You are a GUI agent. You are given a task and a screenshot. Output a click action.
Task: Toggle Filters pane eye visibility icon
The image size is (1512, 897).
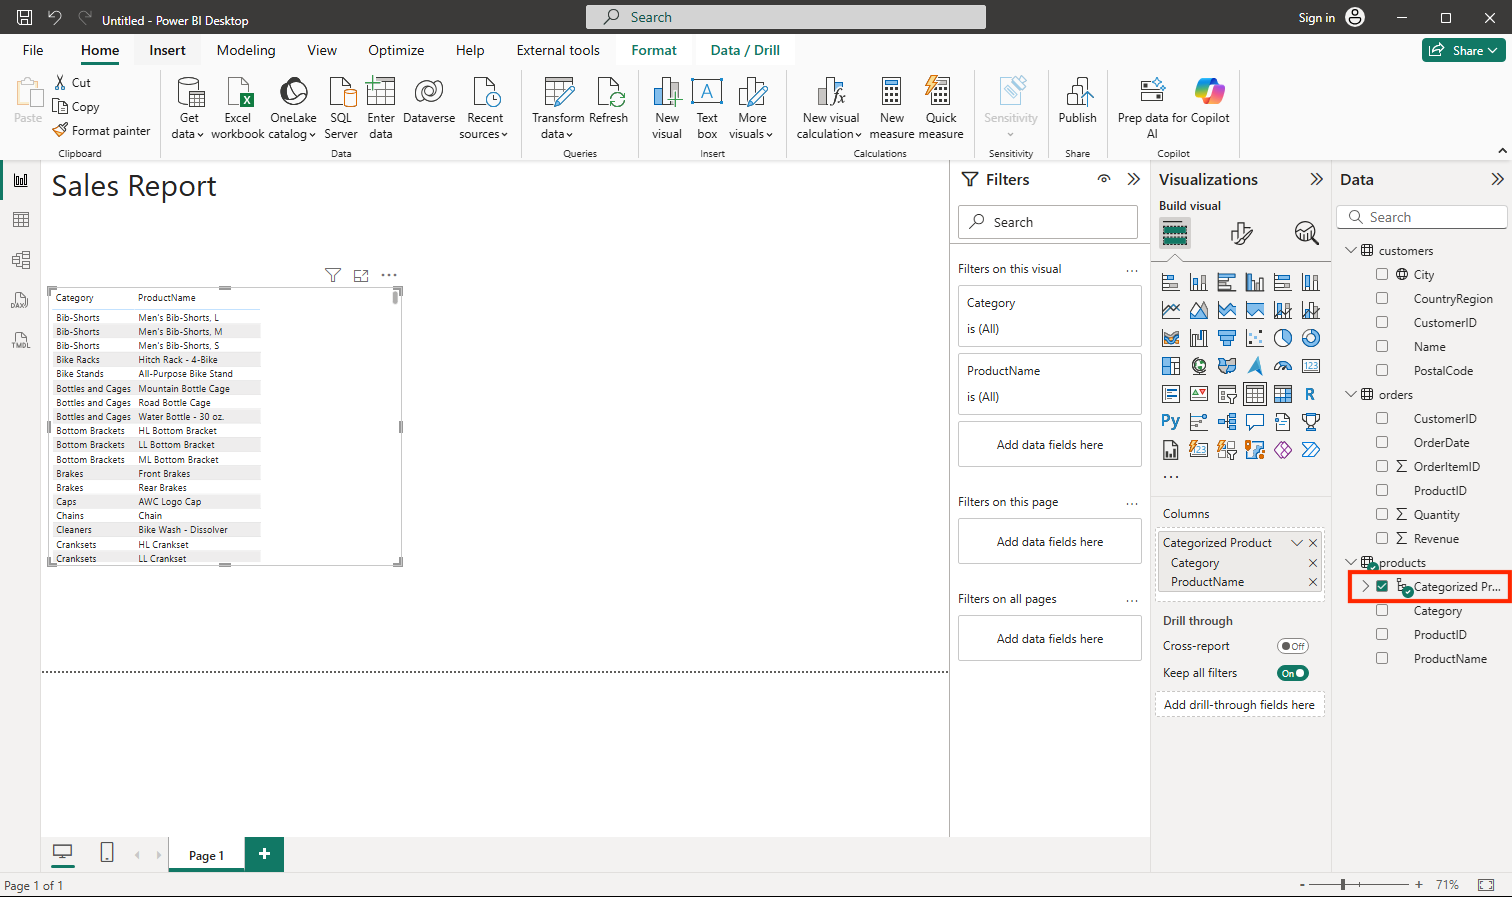(1104, 179)
